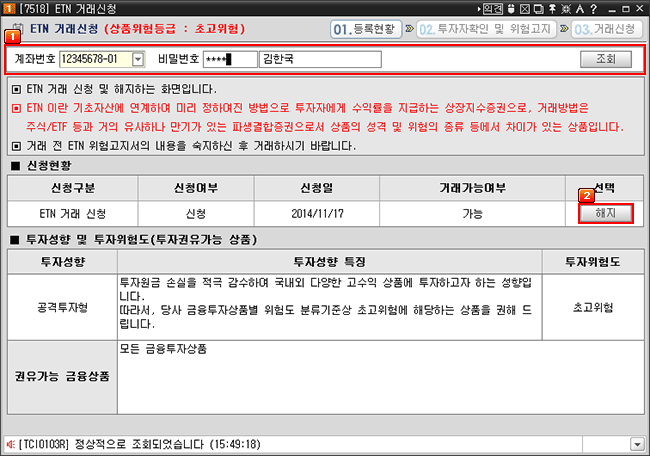Click the 투자위험도 column header
Image resolution: width=650 pixels, height=456 pixels.
tap(593, 262)
